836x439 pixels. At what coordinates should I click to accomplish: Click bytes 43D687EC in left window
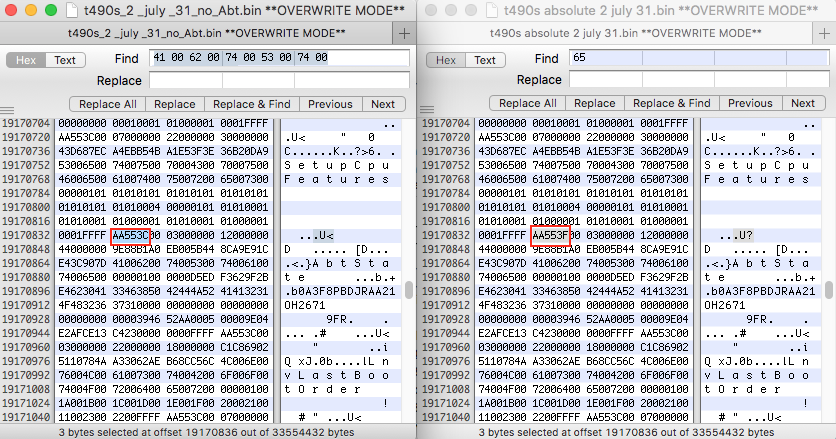coord(83,151)
